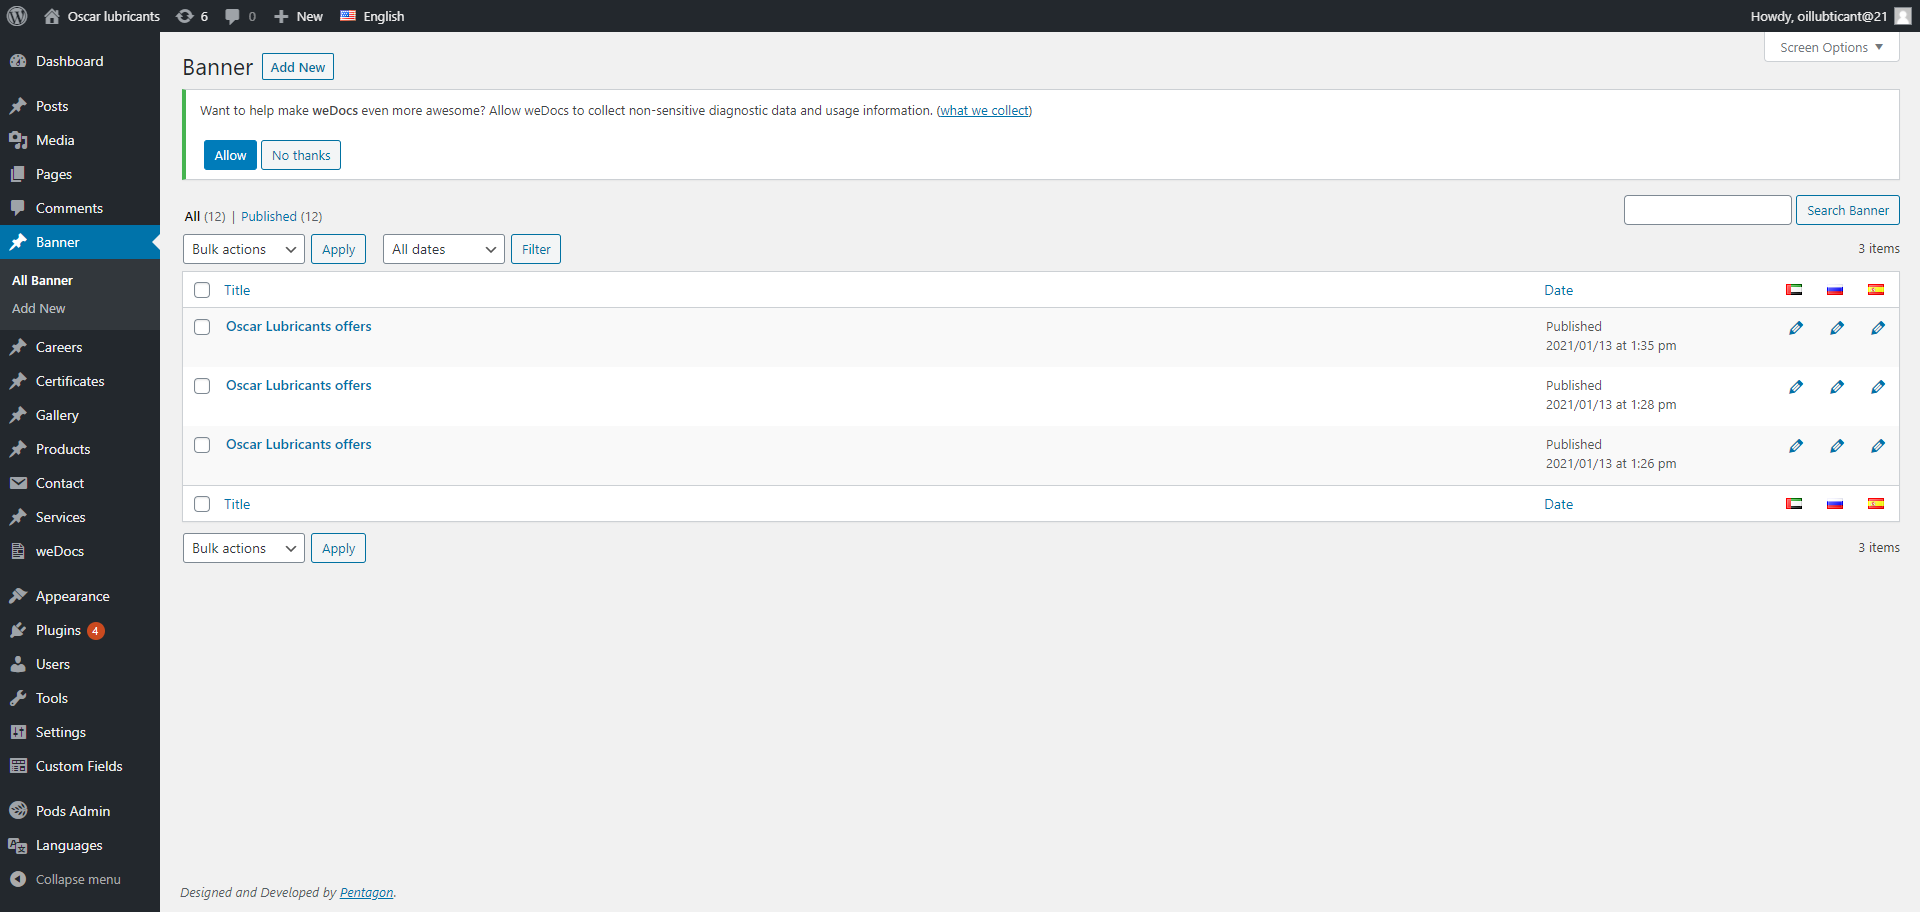Click the Arabic flag in the table footer
1920x912 pixels.
click(1794, 504)
